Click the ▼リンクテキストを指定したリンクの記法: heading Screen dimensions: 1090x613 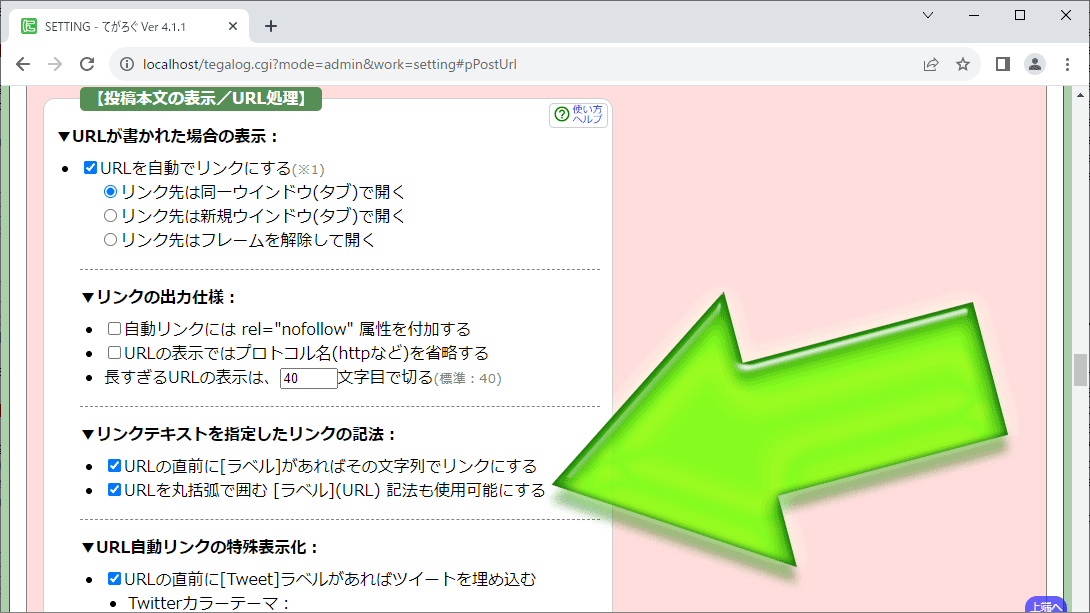click(239, 434)
